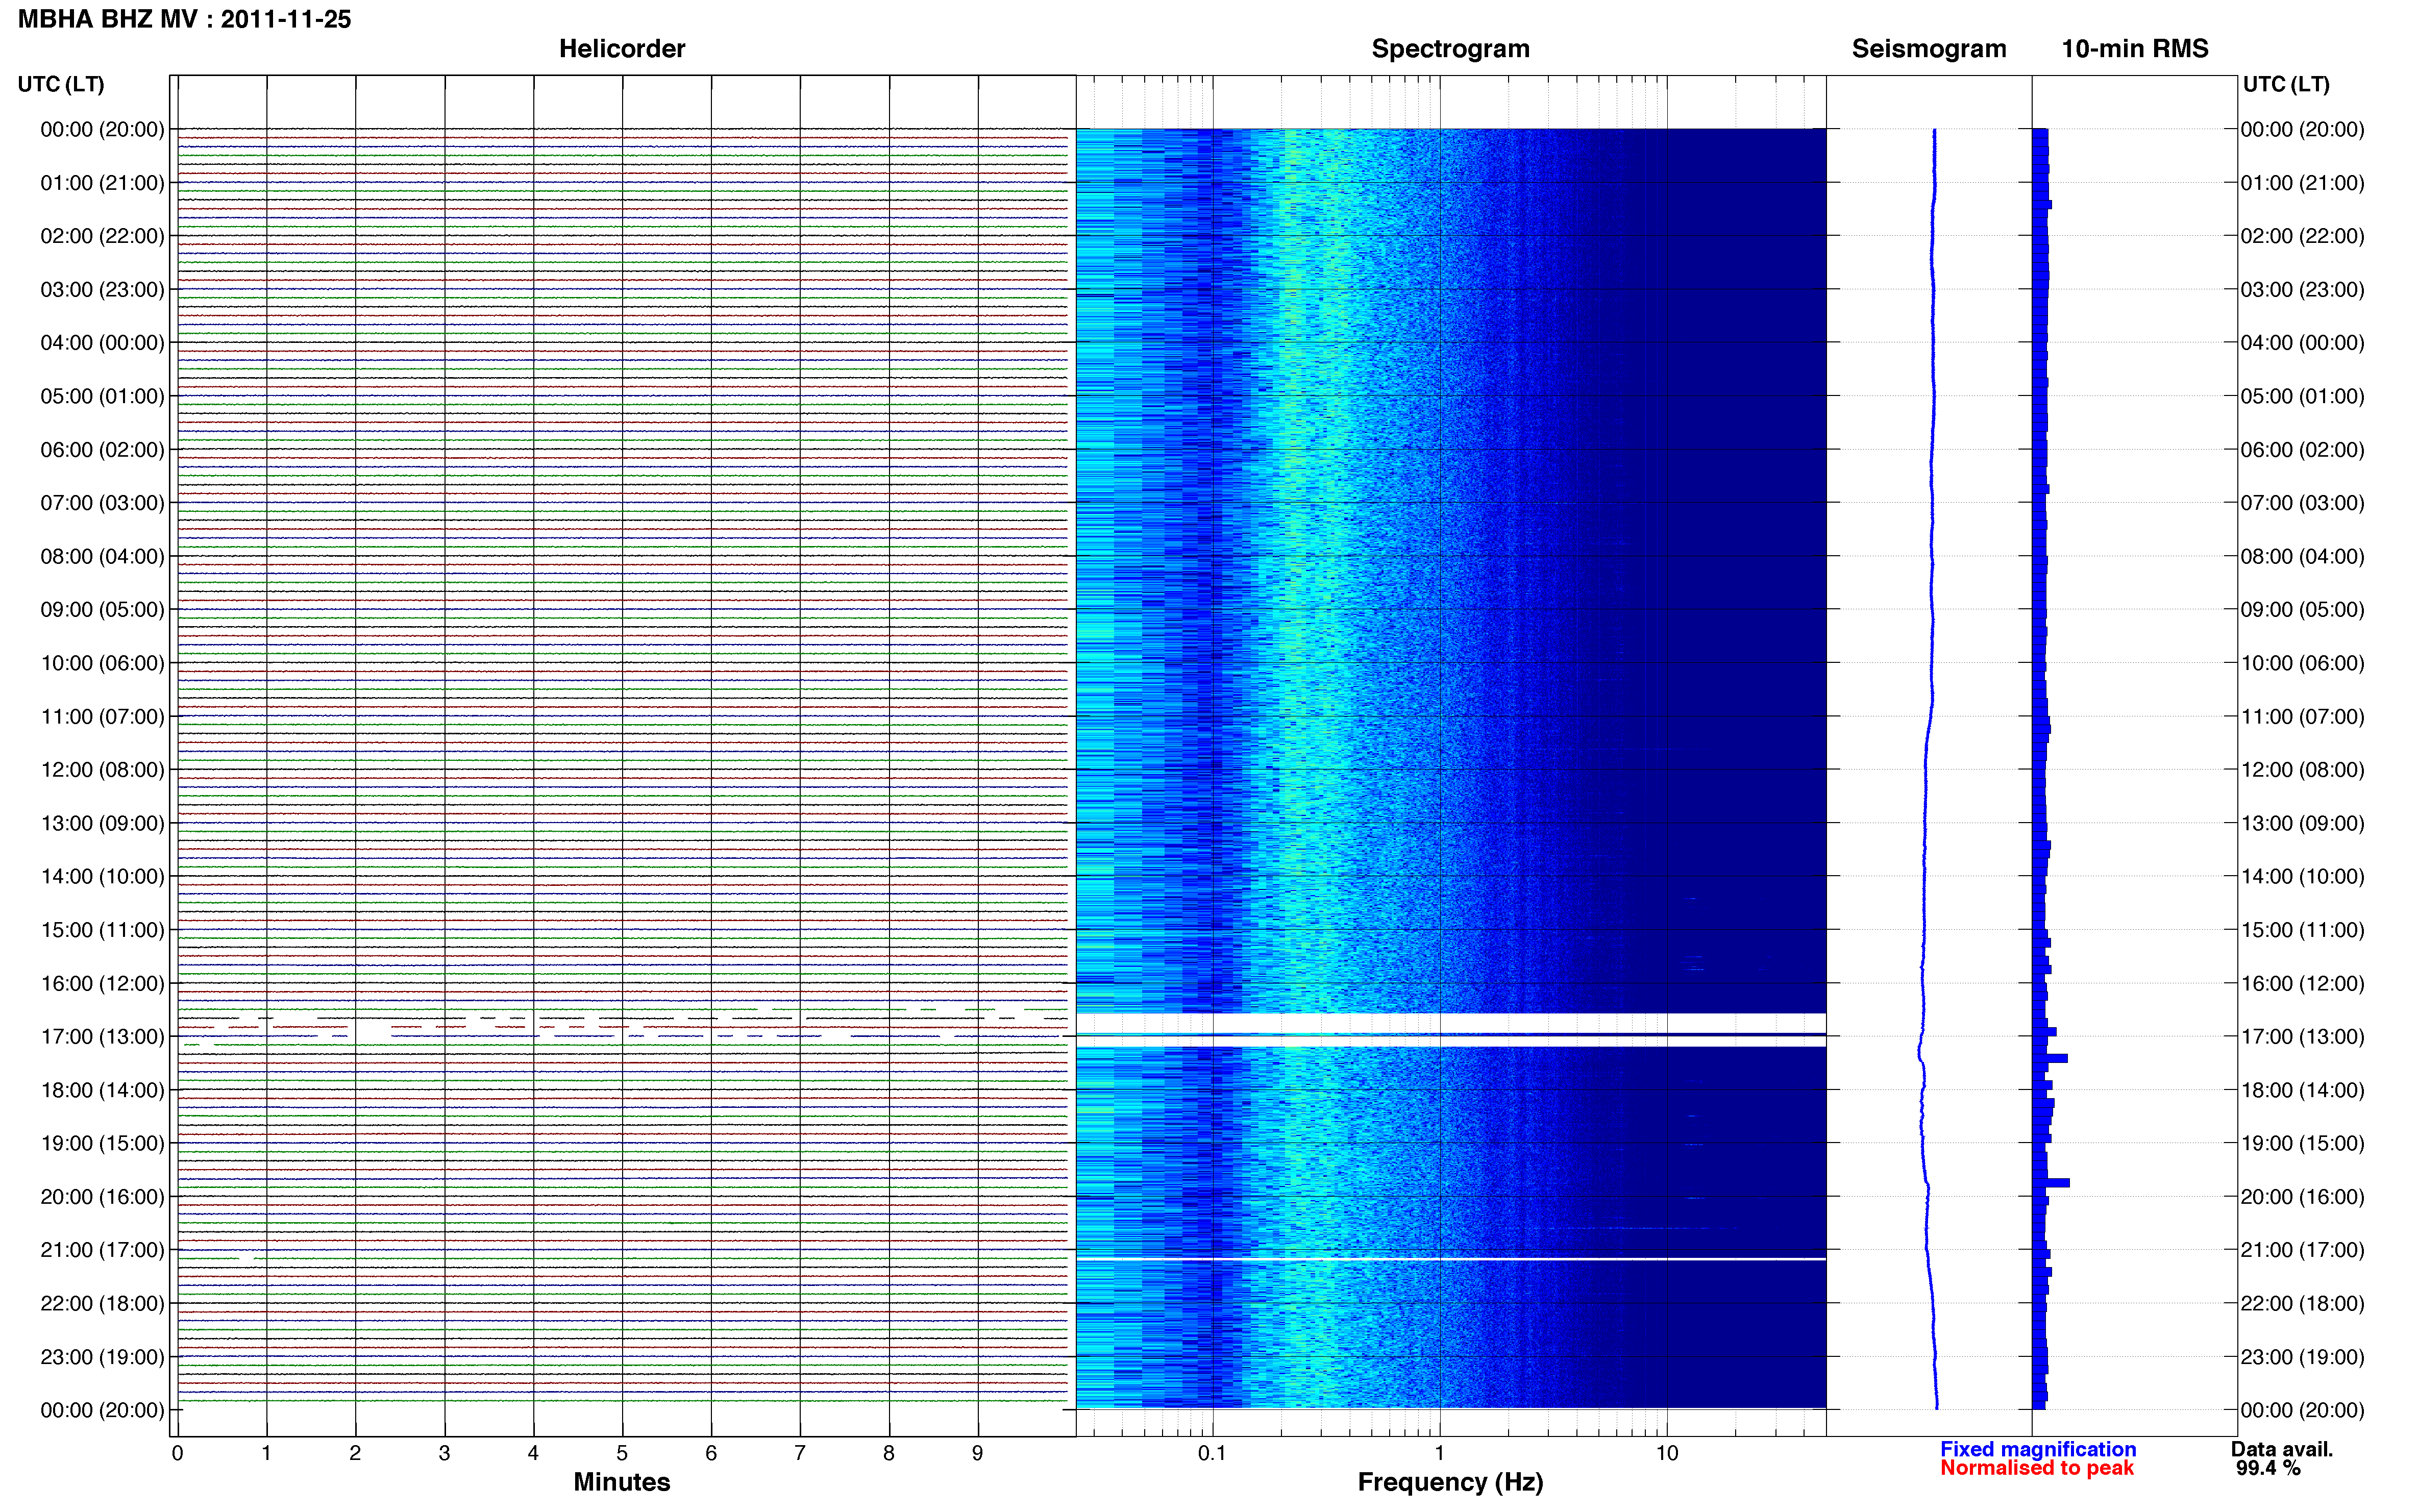Click '10:00 (06:00)' on the helicorder time axis
Image resolution: width=2419 pixels, height=1512 pixels.
coord(102,663)
